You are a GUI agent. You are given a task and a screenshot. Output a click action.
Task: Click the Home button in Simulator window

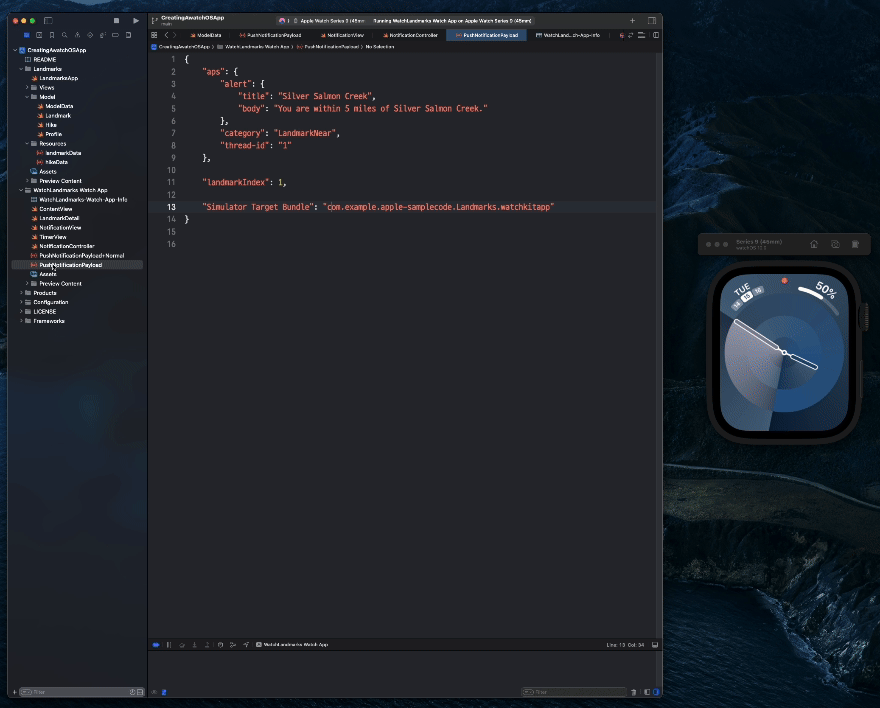coord(814,244)
